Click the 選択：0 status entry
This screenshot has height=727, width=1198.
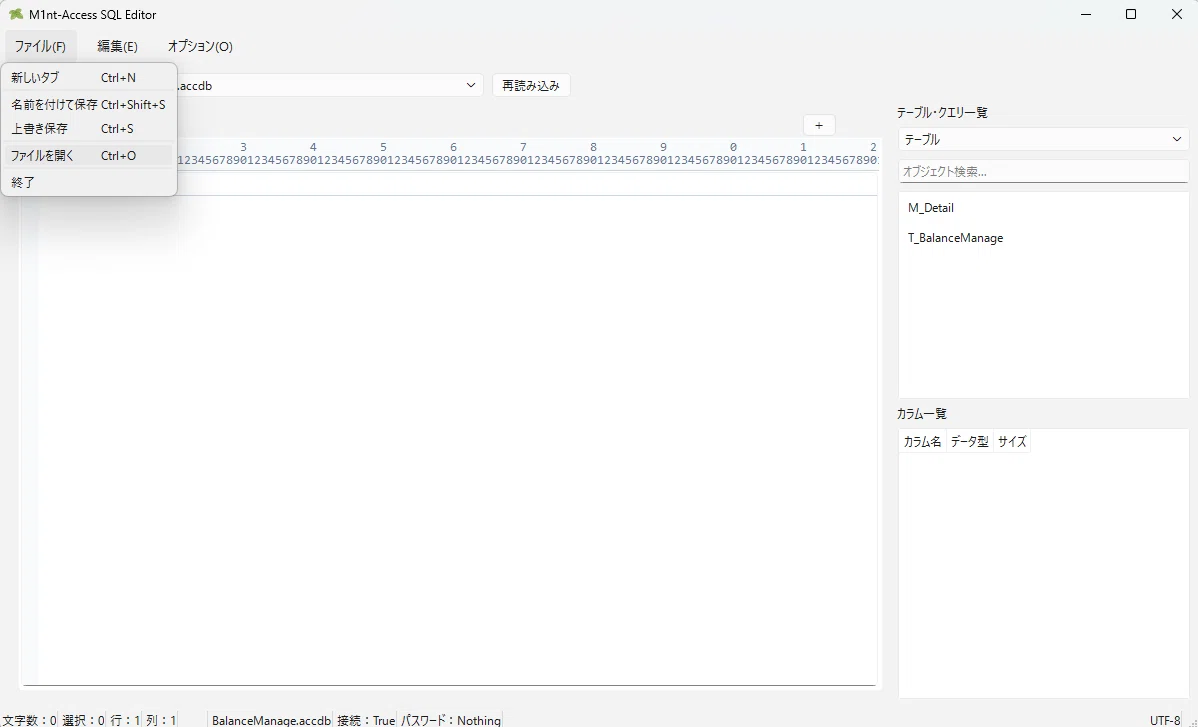coord(83,720)
